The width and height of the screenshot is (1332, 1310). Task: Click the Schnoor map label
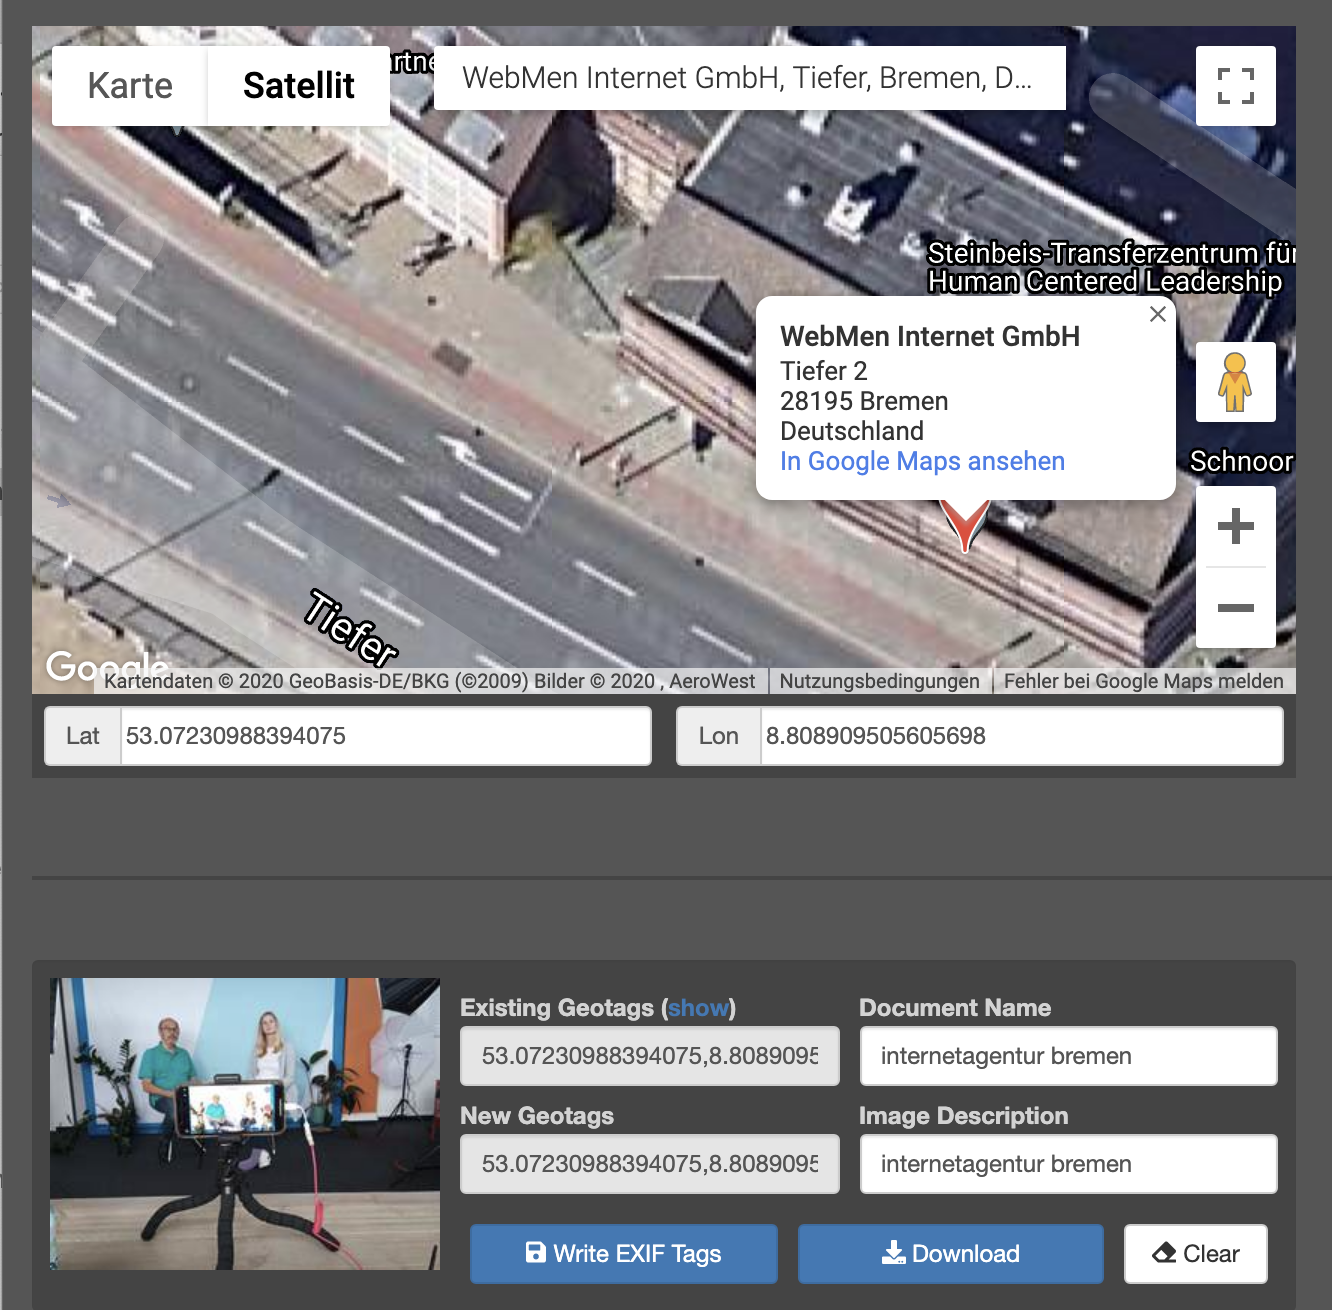coord(1242,461)
